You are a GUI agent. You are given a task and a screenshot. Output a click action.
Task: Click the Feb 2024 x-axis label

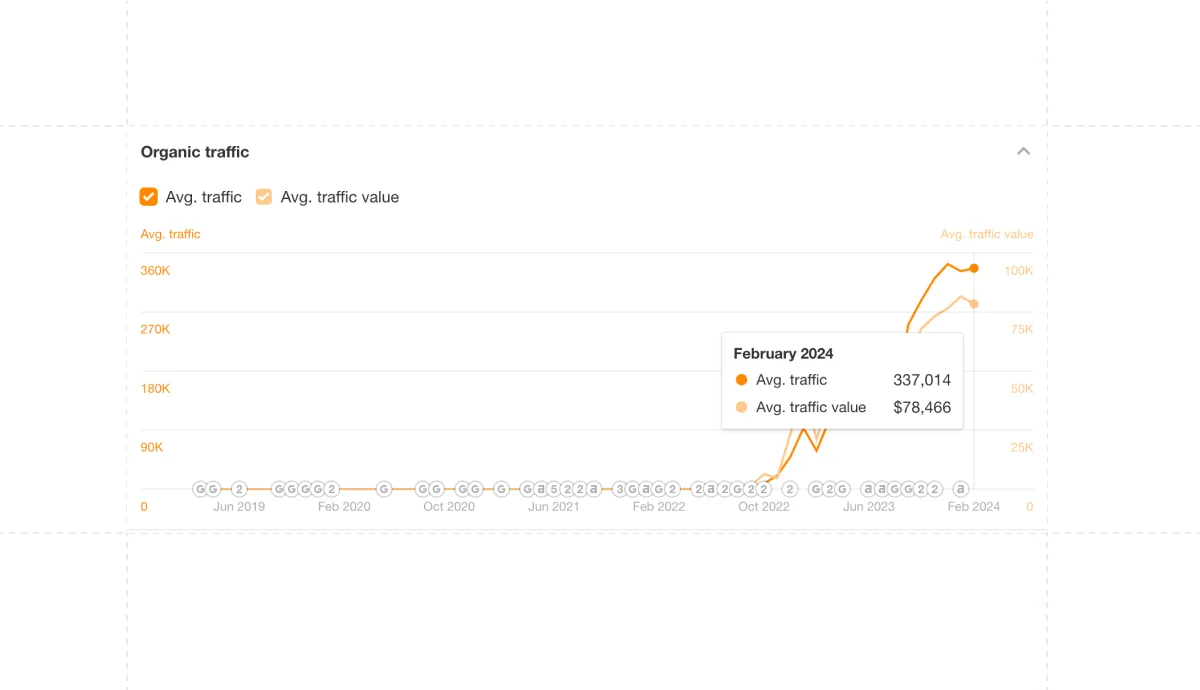point(974,507)
